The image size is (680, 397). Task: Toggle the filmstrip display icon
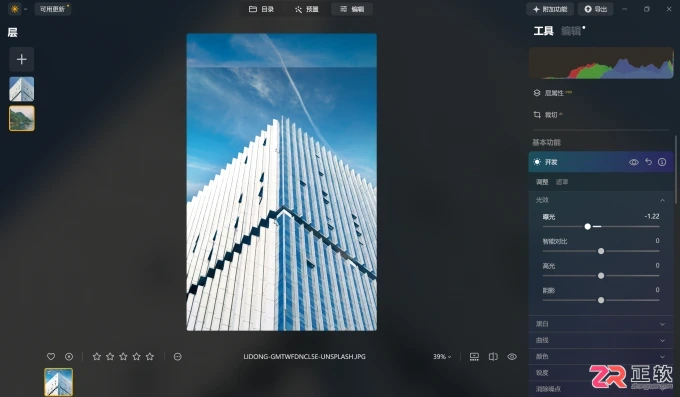pos(474,357)
